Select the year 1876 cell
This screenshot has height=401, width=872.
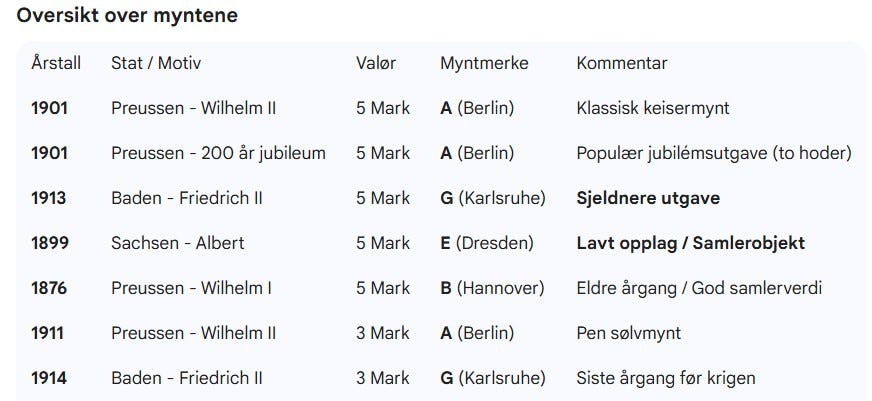click(49, 288)
